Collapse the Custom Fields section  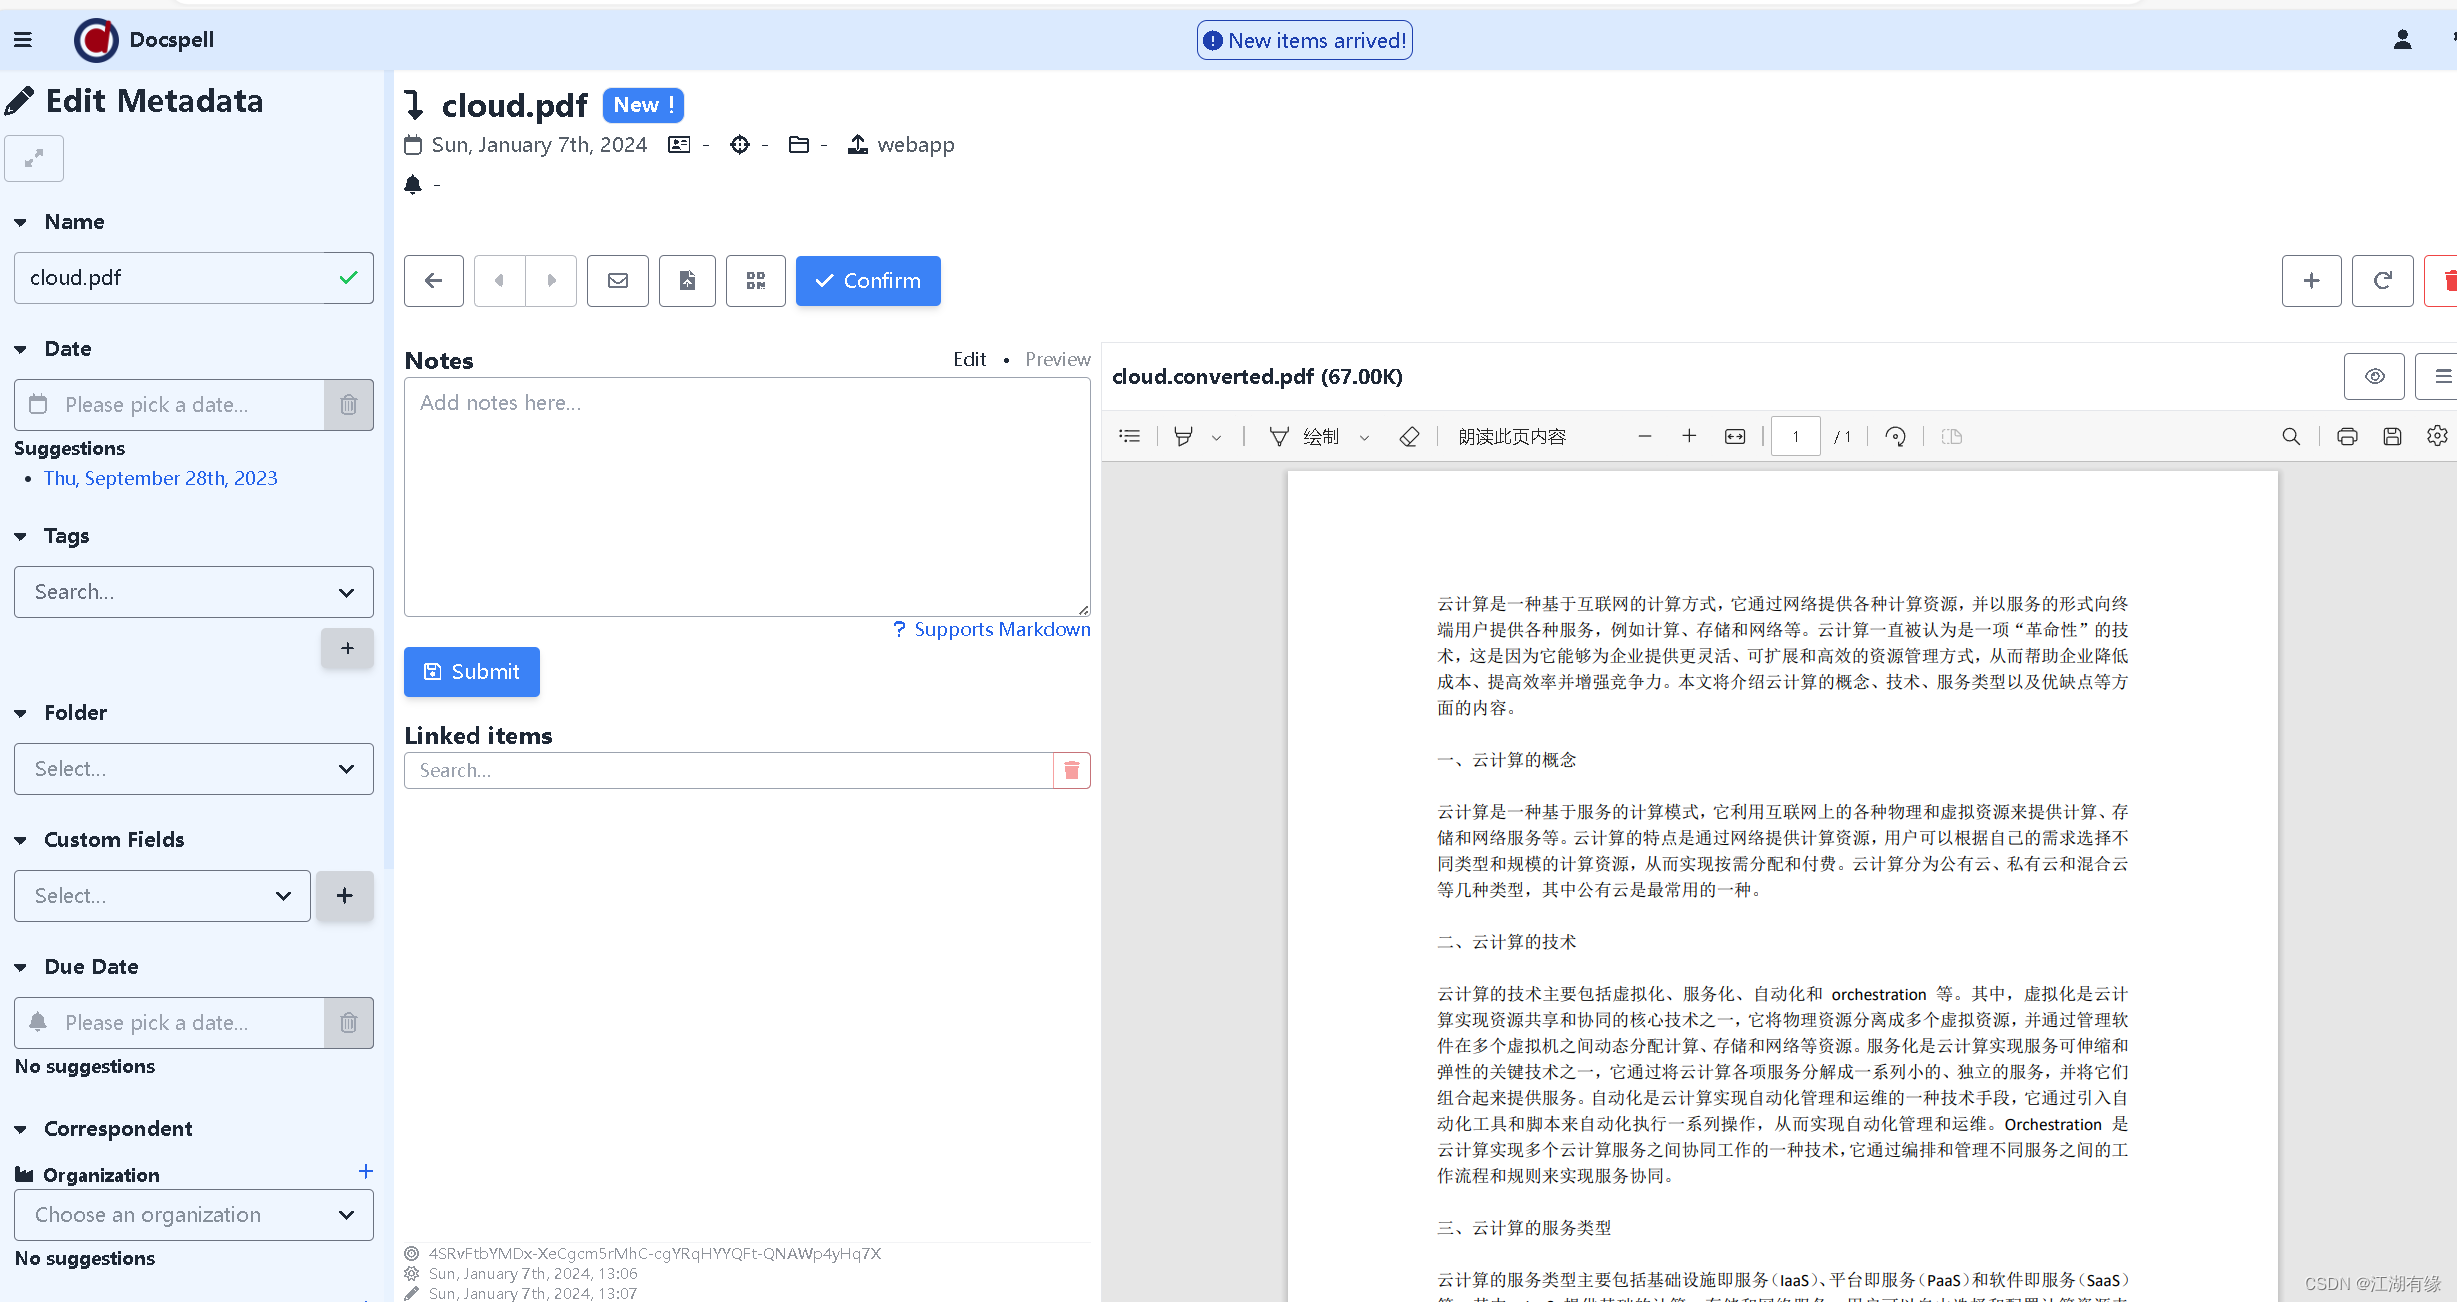point(20,840)
